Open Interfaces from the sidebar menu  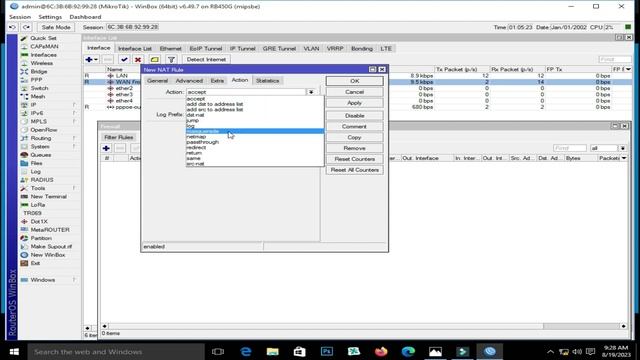[x=43, y=55]
